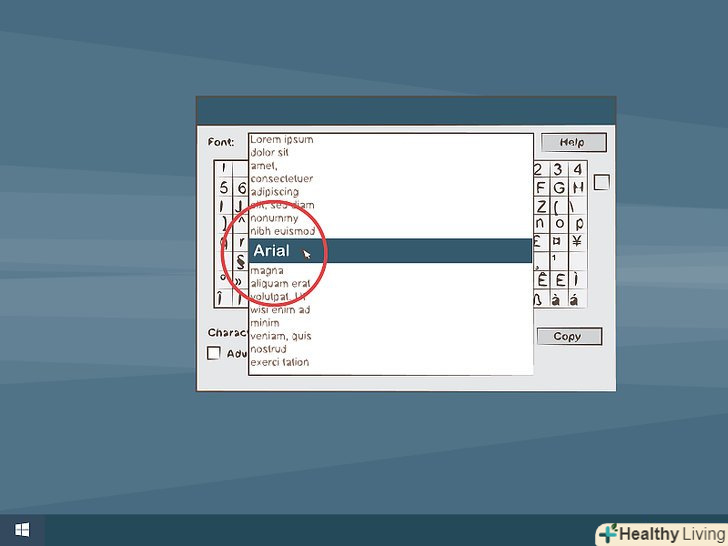Select the caret ^ character cell
The width and height of the screenshot is (728, 546).
click(x=241, y=222)
